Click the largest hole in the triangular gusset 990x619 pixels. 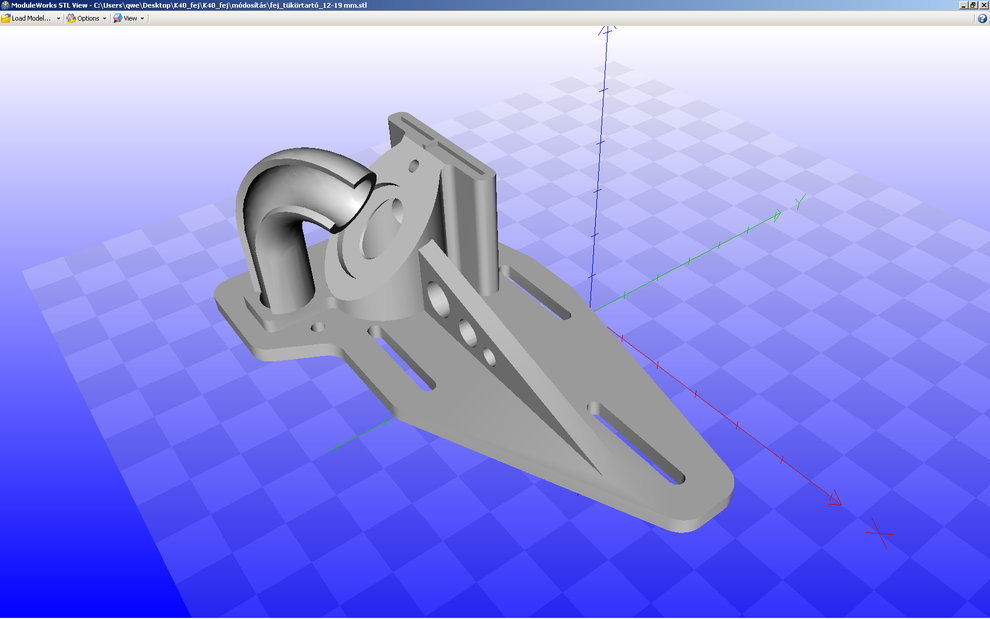click(x=439, y=297)
